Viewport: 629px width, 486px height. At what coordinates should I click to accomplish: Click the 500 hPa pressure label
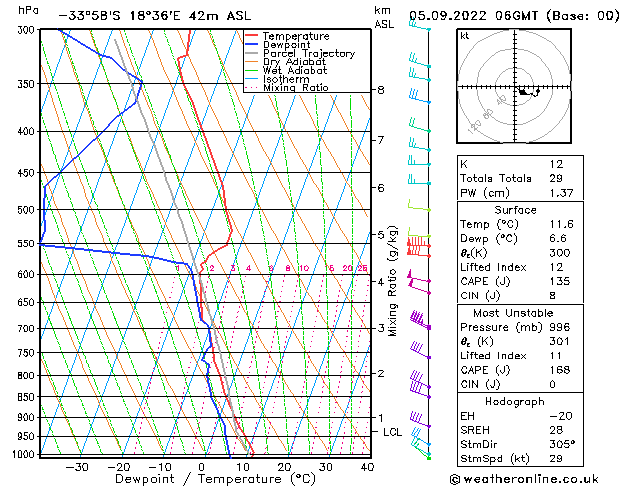[28, 210]
